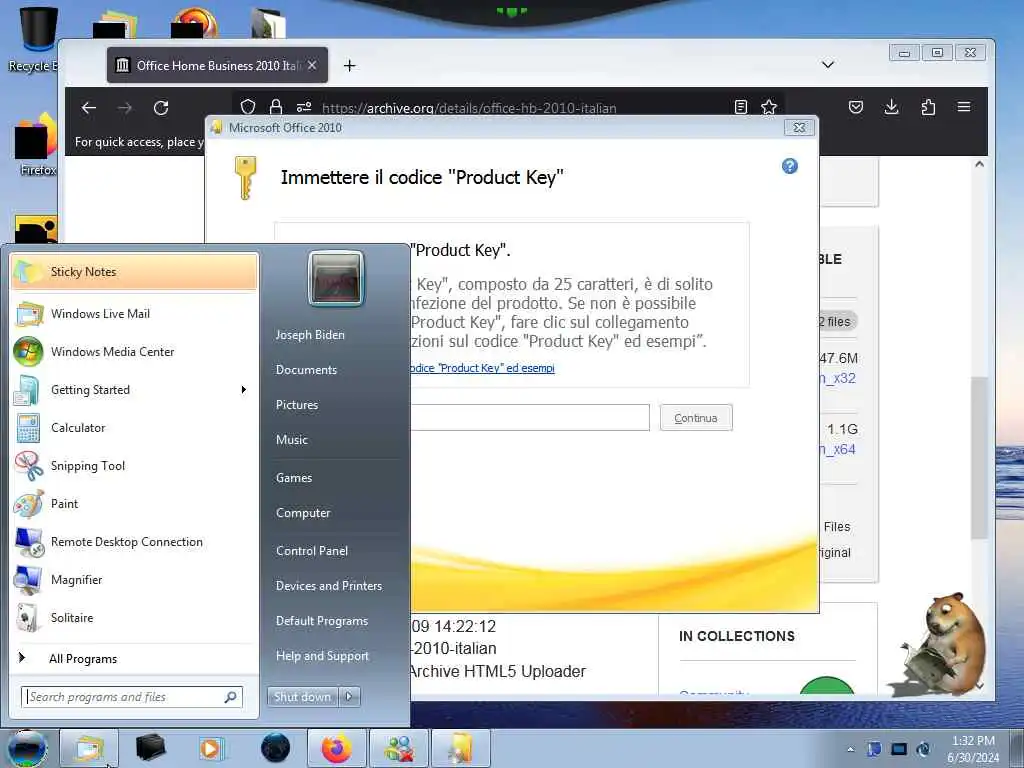Click the taskbar clock showing 1:32 PM
Viewport: 1024px width, 768px height.
pos(973,749)
